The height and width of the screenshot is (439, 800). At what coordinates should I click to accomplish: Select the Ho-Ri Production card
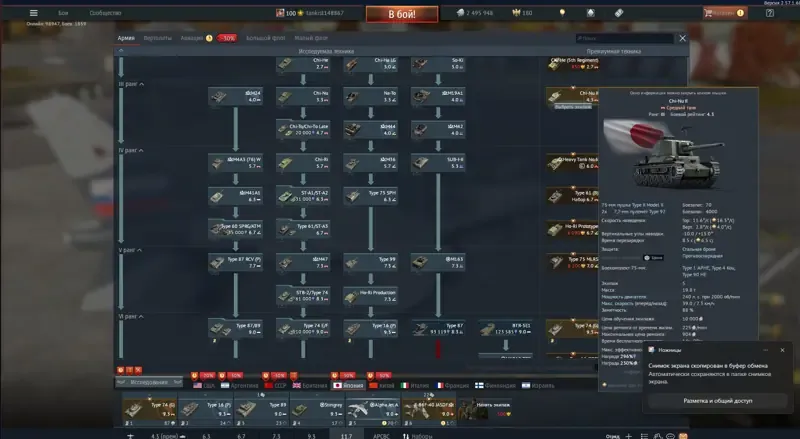click(370, 296)
